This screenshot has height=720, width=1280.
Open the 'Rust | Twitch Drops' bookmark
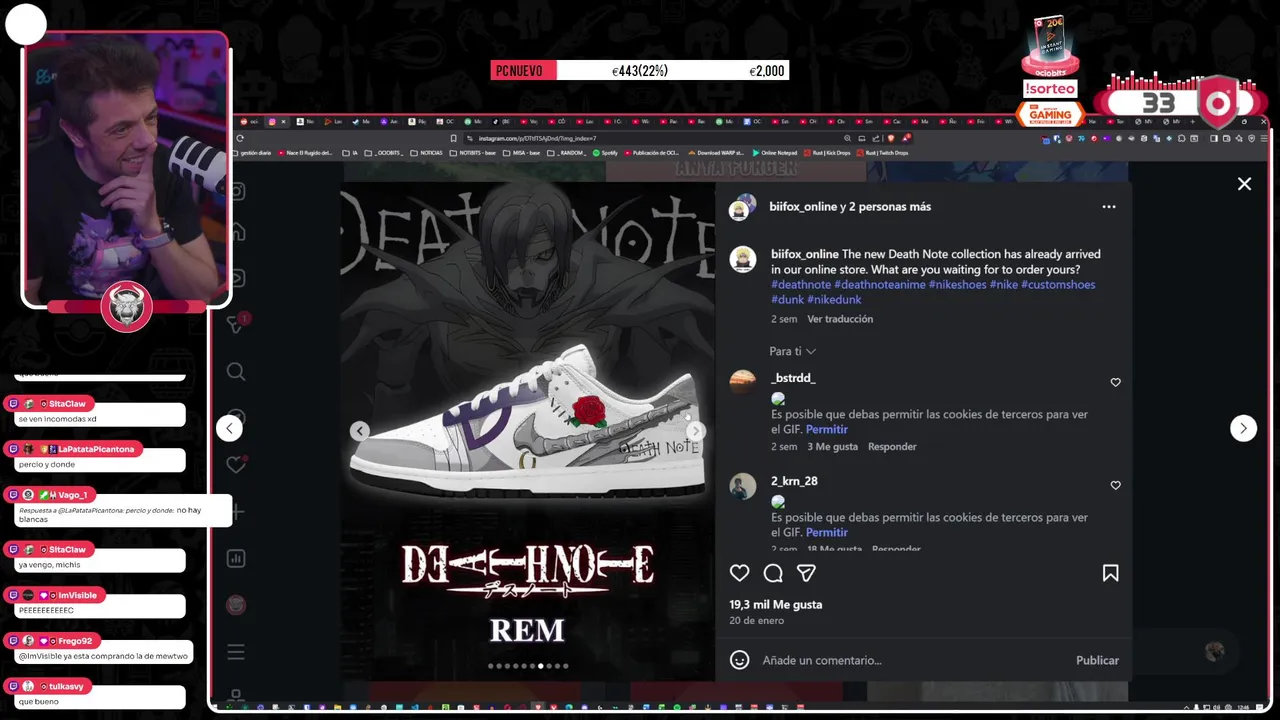coord(883,153)
